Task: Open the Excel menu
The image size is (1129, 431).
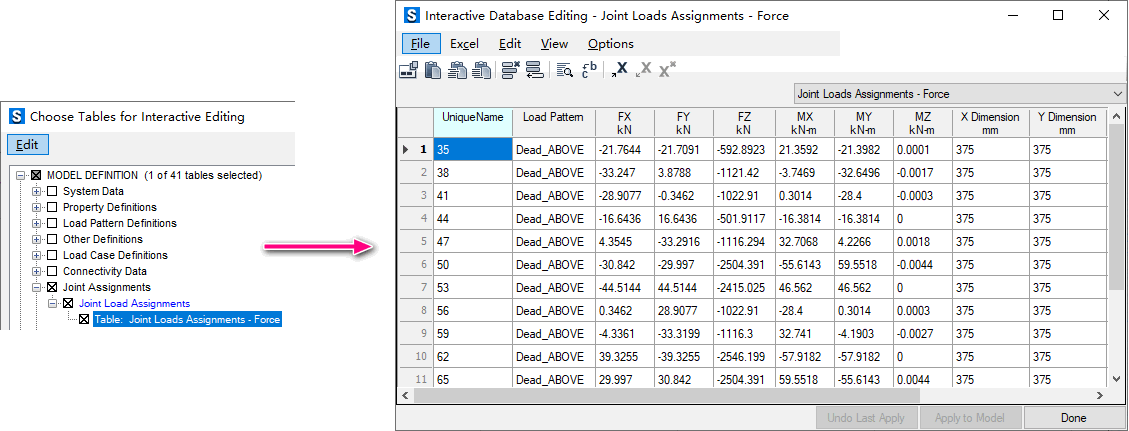Action: pos(464,44)
